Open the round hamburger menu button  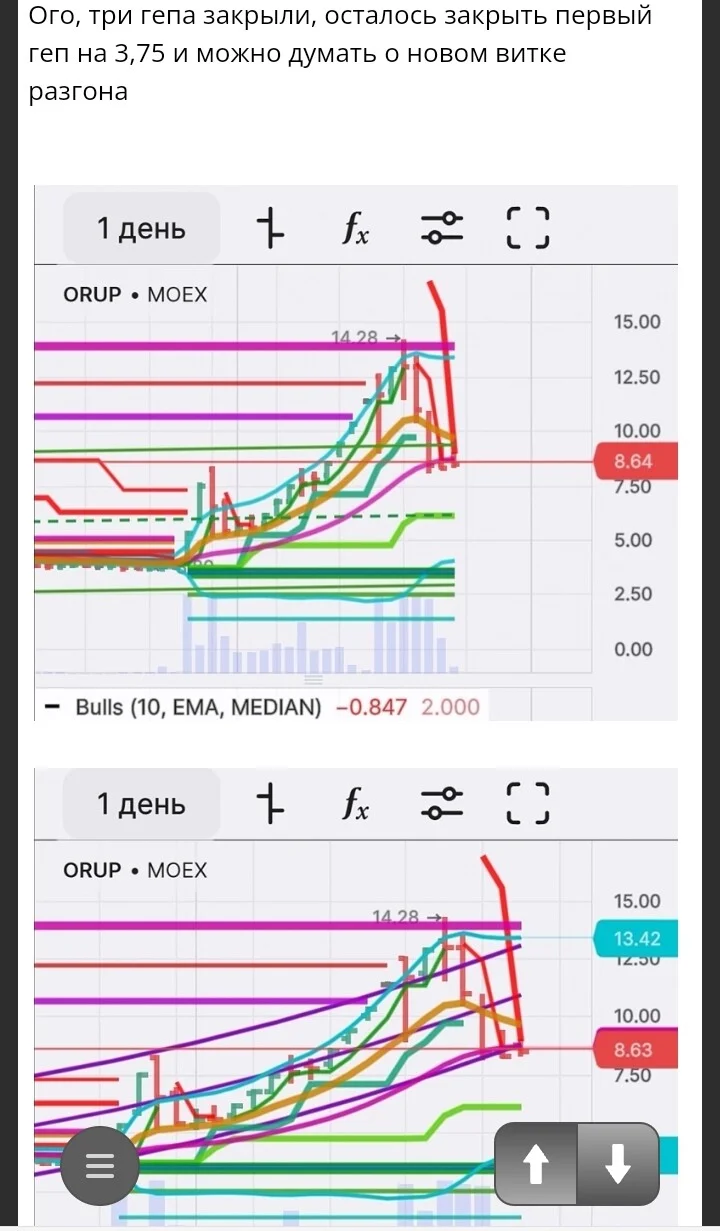pyautogui.click(x=99, y=1166)
